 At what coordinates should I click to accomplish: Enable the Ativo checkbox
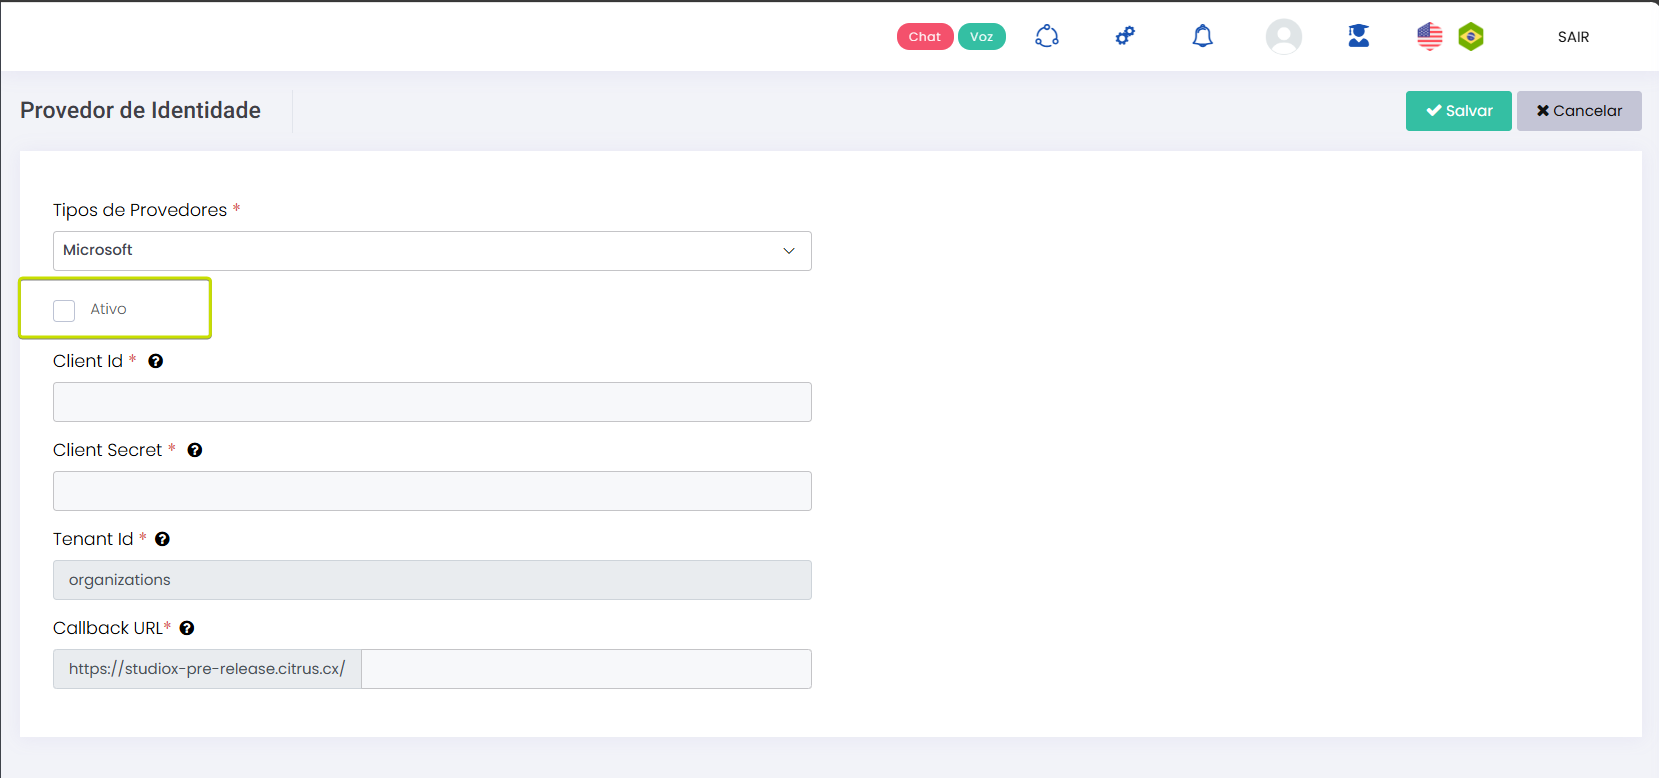(64, 310)
